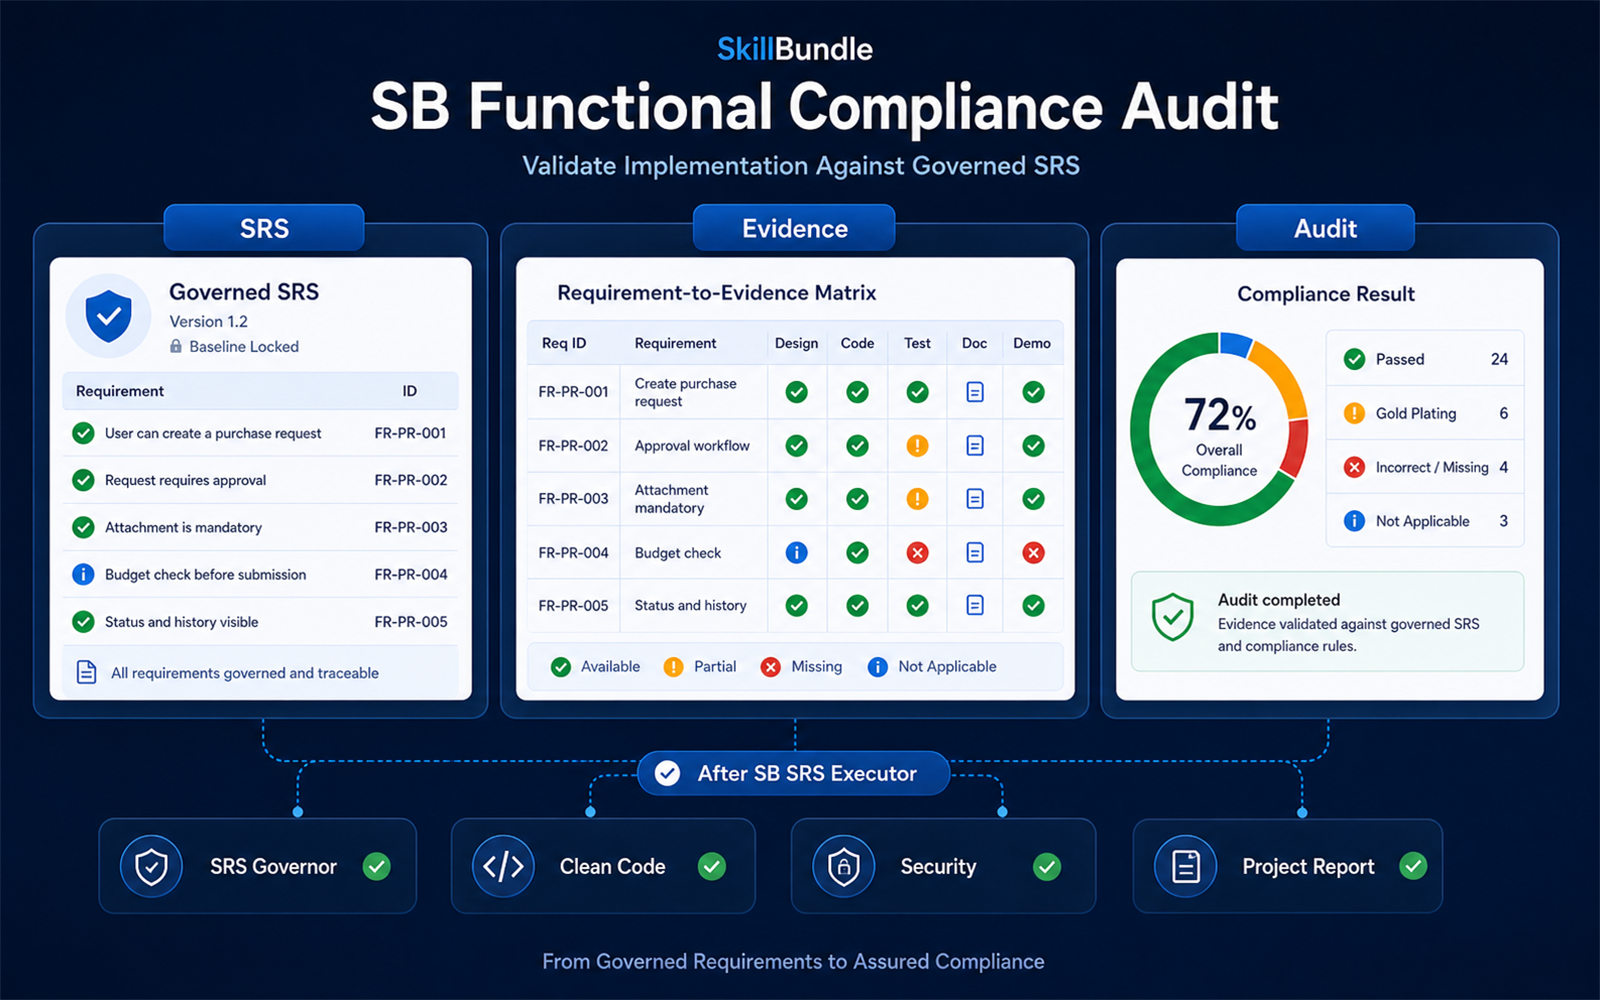Click the red Incorrect / Missing icon
This screenshot has height=1000, width=1600.
[1354, 467]
